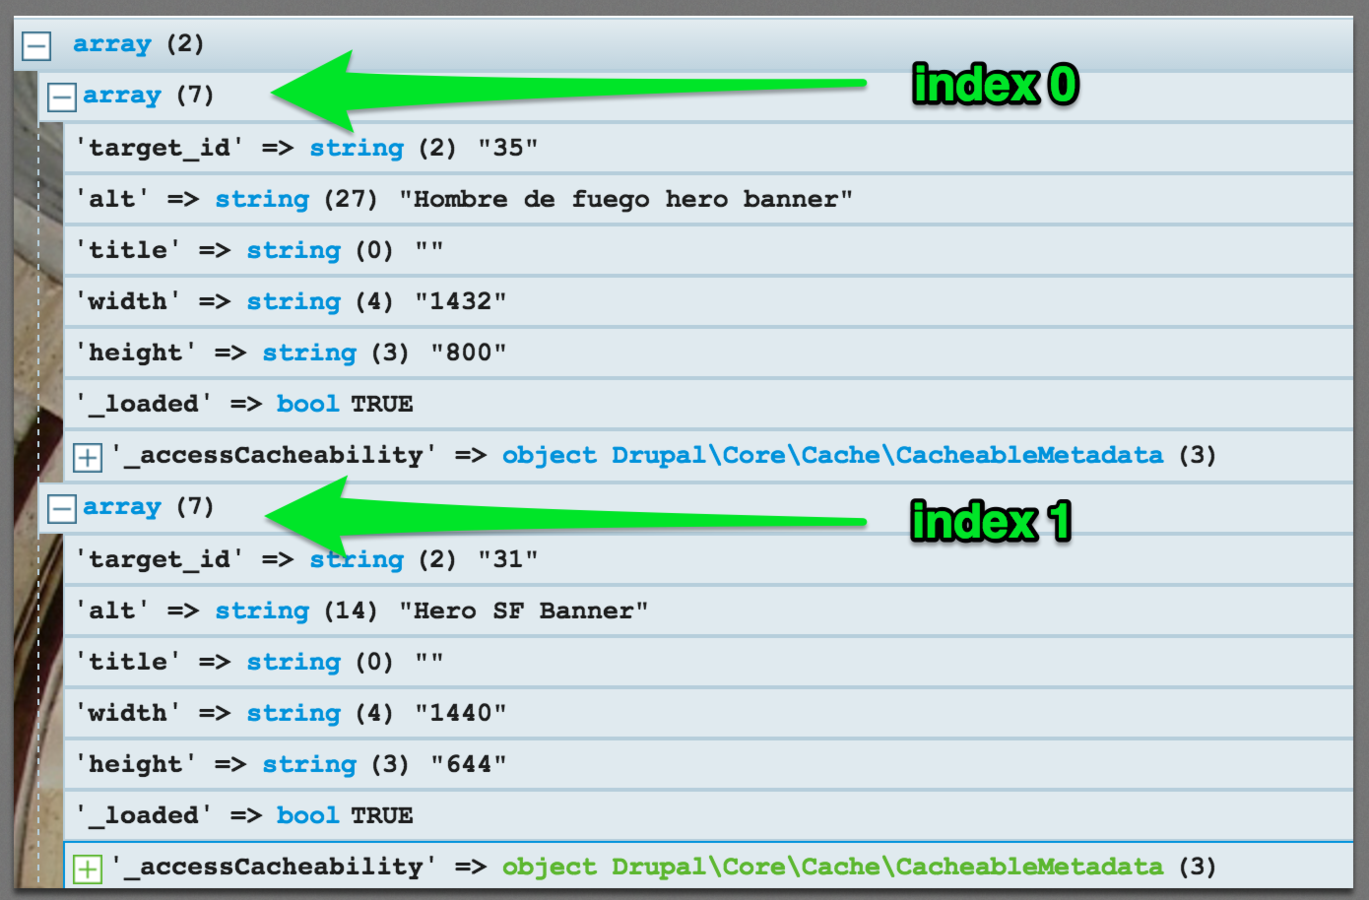Expand the green highlighted _accessCacheability object
The height and width of the screenshot is (900, 1369).
click(87, 868)
